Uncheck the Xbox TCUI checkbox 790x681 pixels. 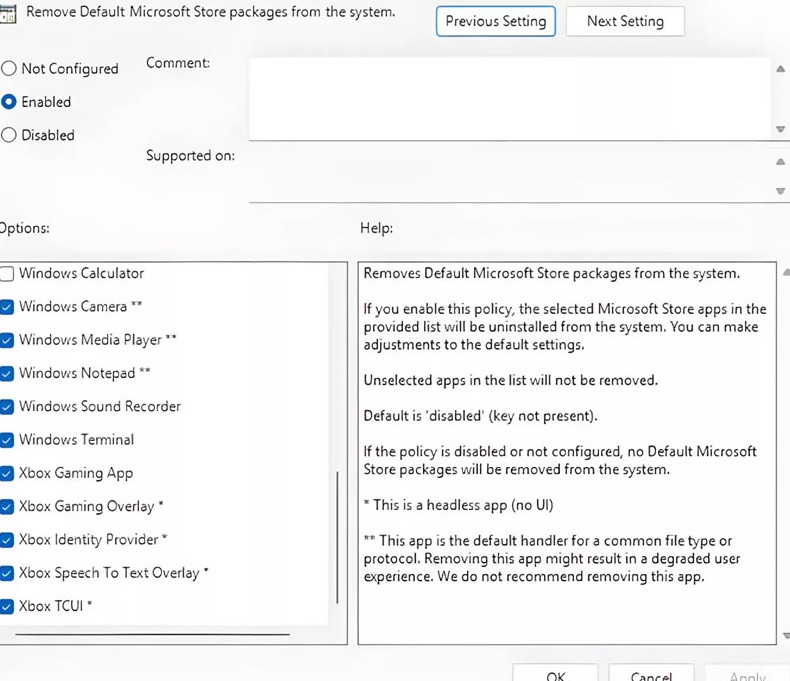click(x=7, y=606)
